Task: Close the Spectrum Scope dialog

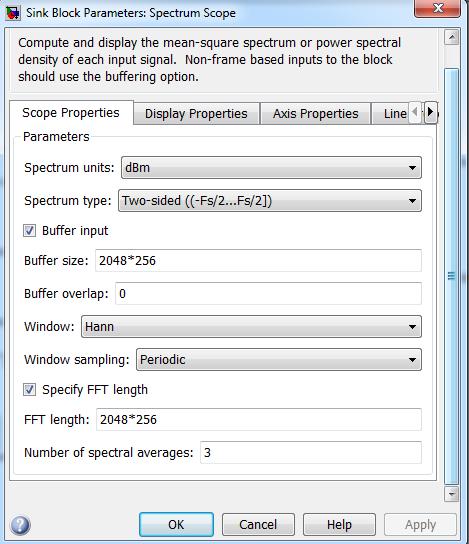Action: (437, 8)
